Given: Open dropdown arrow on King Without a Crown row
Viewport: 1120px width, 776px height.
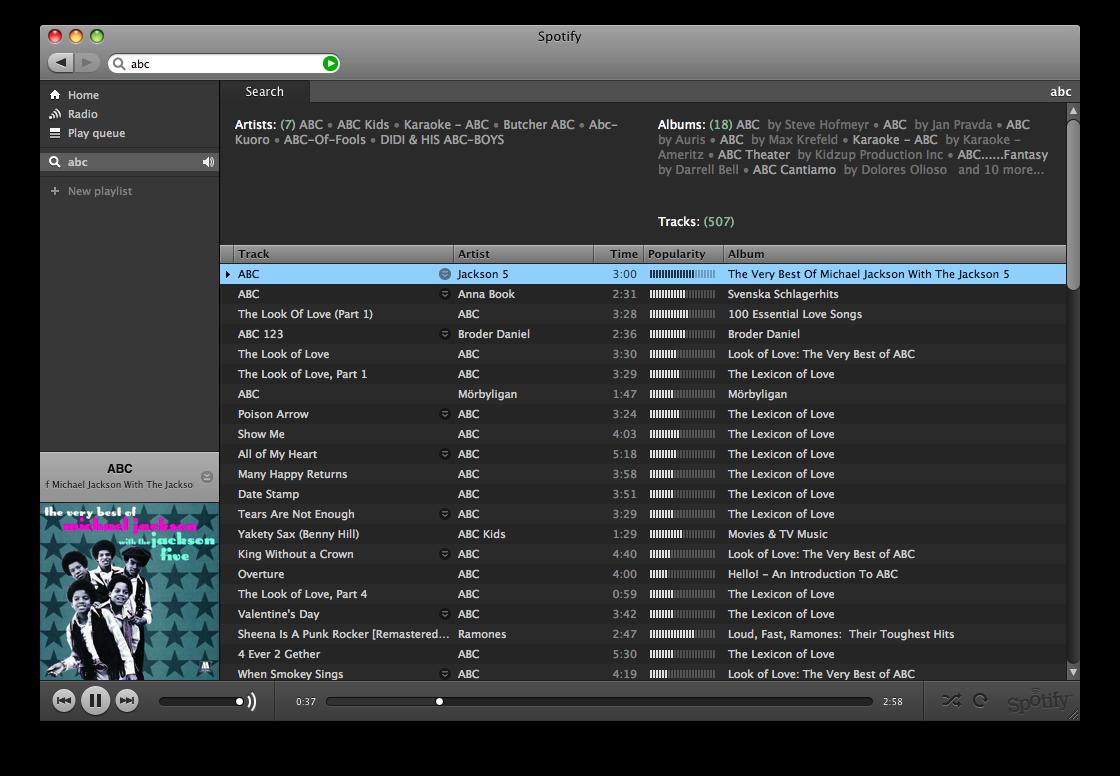Looking at the screenshot, I should (444, 554).
